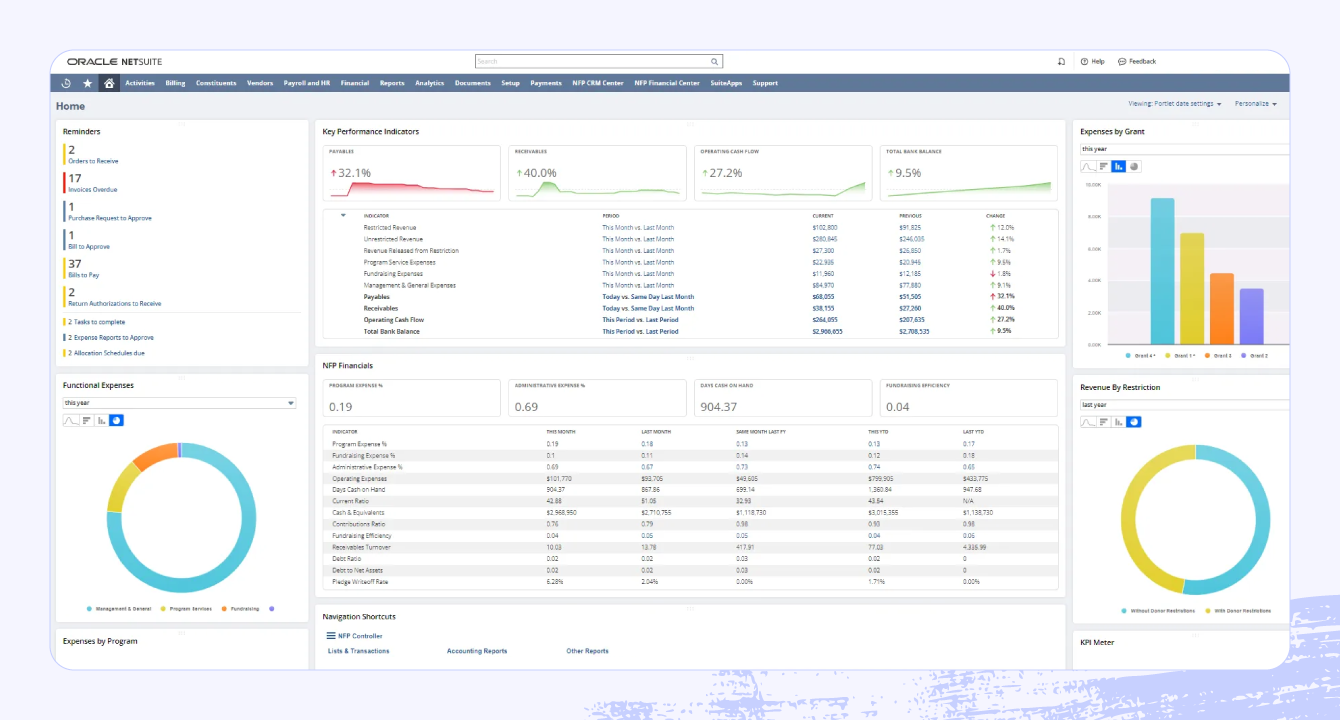Click the search magnifier icon
This screenshot has width=1340, height=720.
coord(714,61)
